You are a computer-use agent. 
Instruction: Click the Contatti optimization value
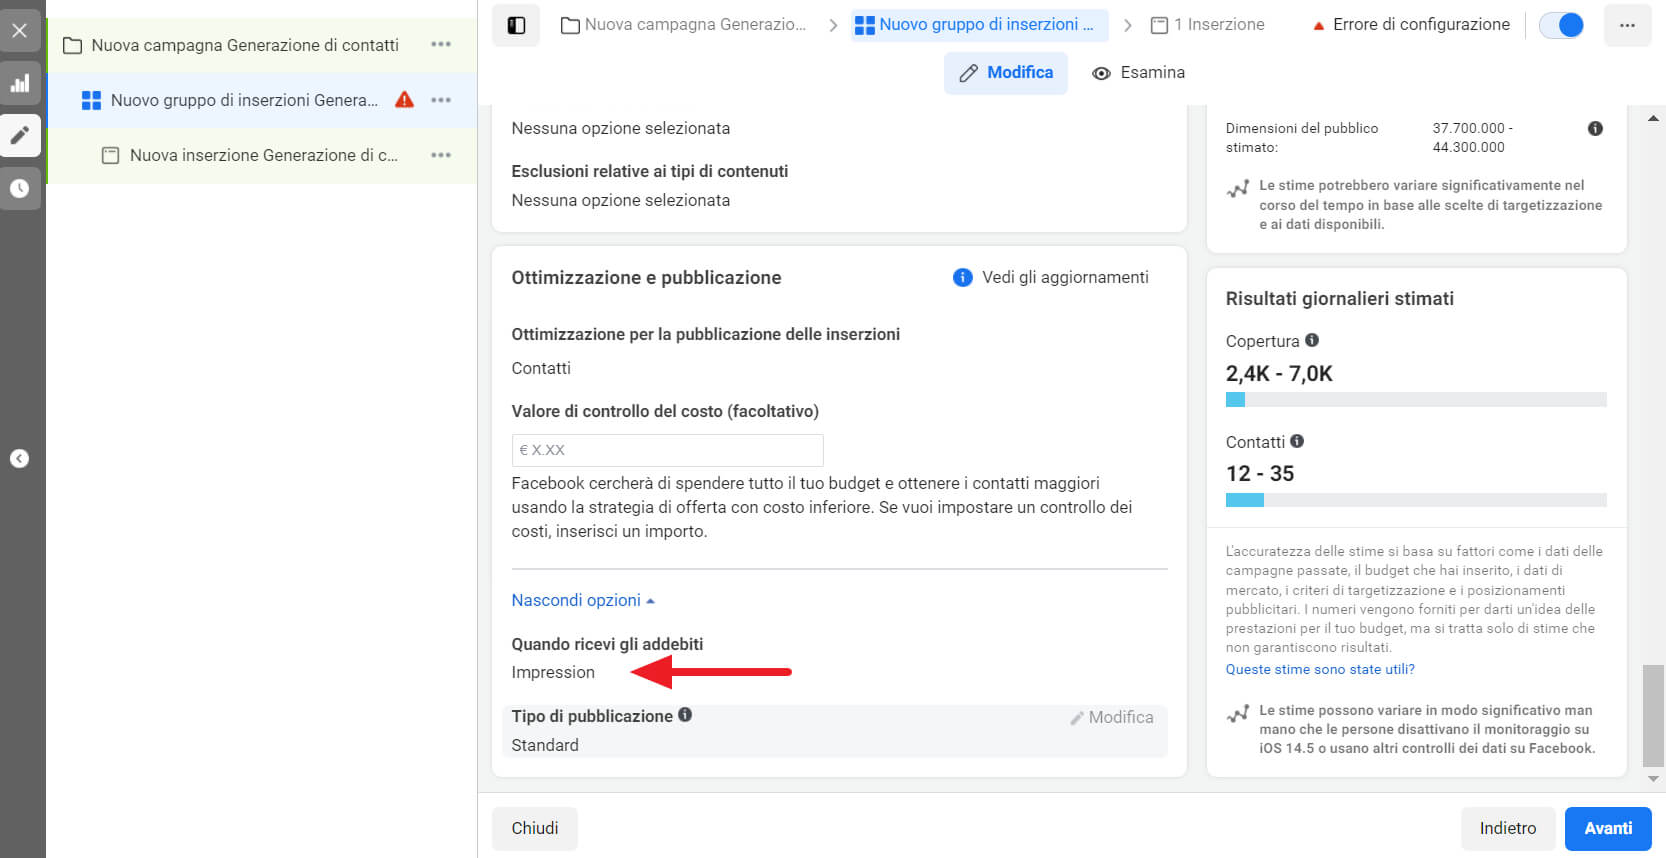[541, 368]
